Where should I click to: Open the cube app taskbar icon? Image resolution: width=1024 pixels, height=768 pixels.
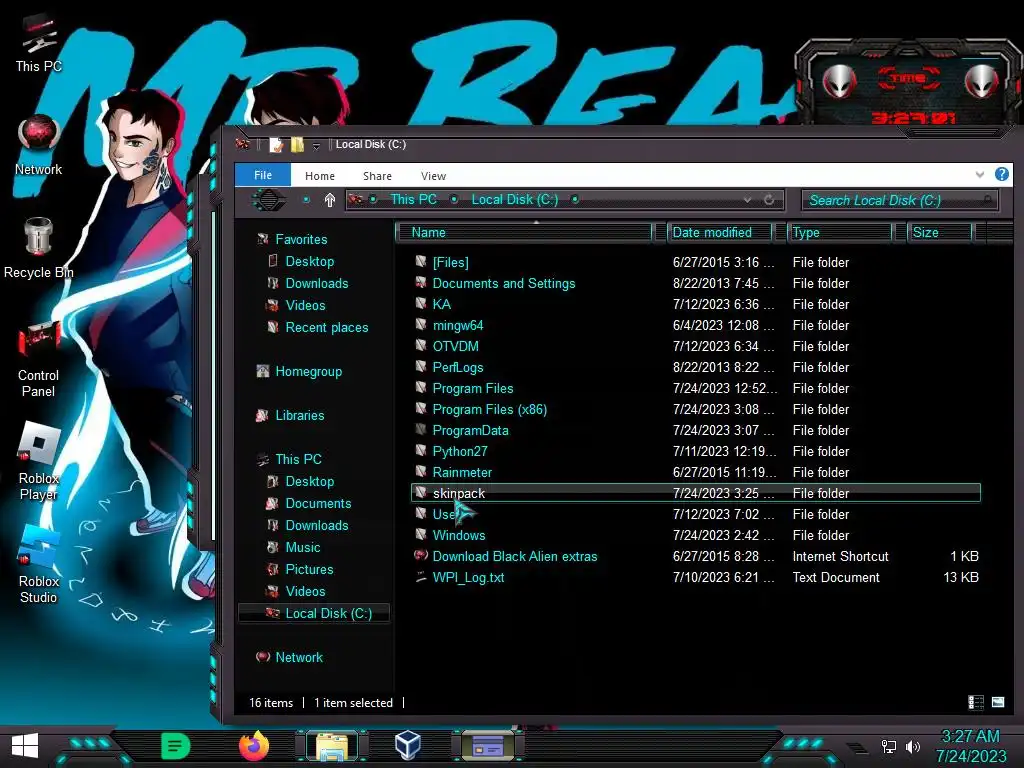(x=408, y=744)
